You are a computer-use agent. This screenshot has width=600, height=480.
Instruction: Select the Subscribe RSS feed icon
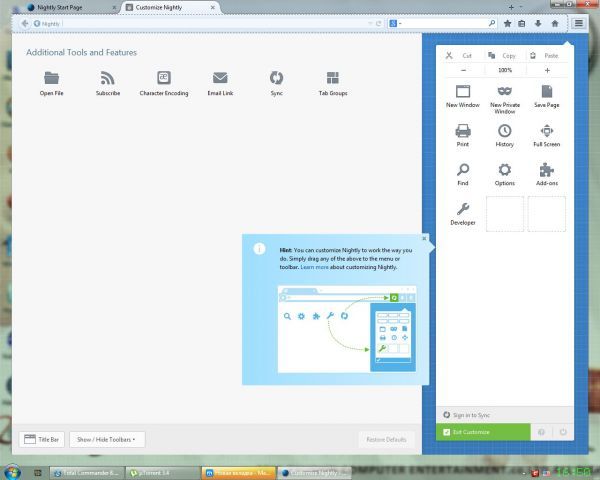(108, 78)
